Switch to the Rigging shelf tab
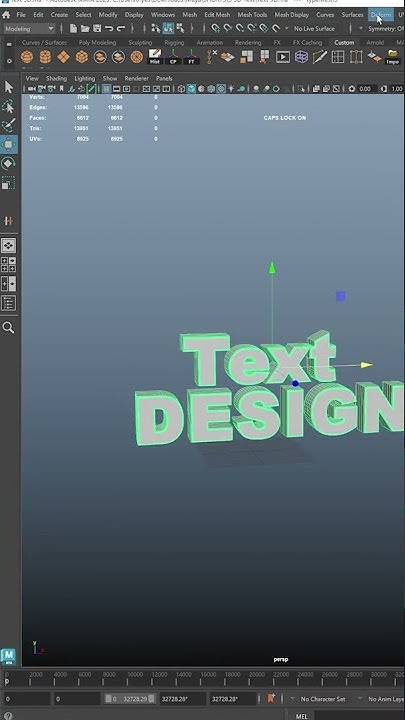Viewport: 405px width, 720px height. pyautogui.click(x=174, y=42)
